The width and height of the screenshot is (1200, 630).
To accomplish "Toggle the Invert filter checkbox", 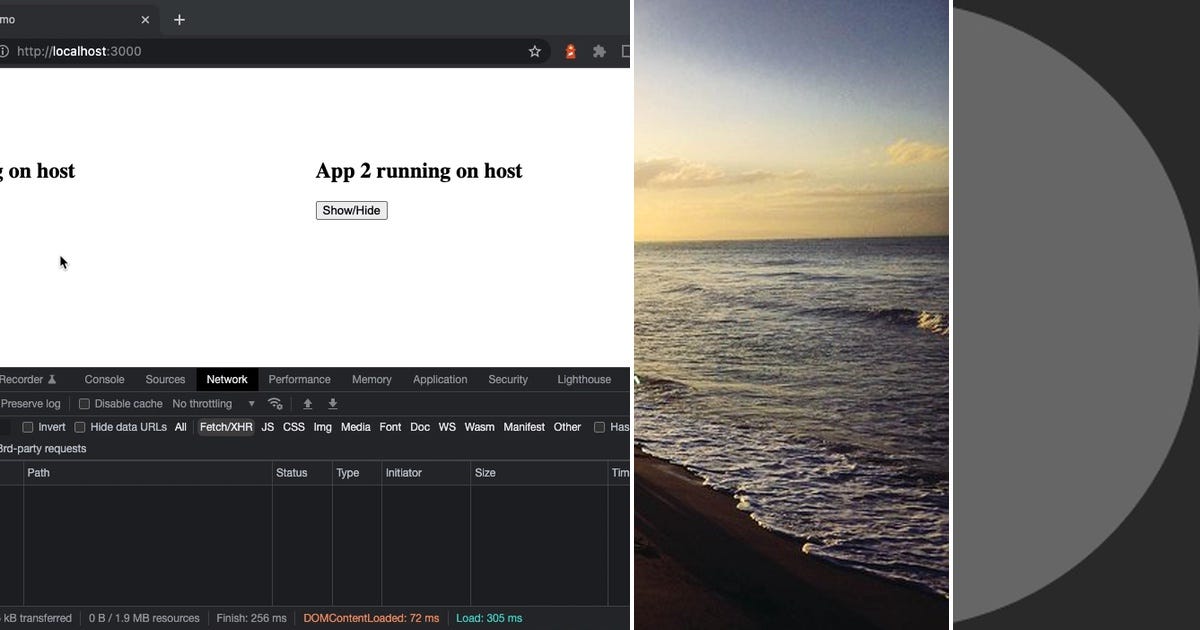I will 27,427.
